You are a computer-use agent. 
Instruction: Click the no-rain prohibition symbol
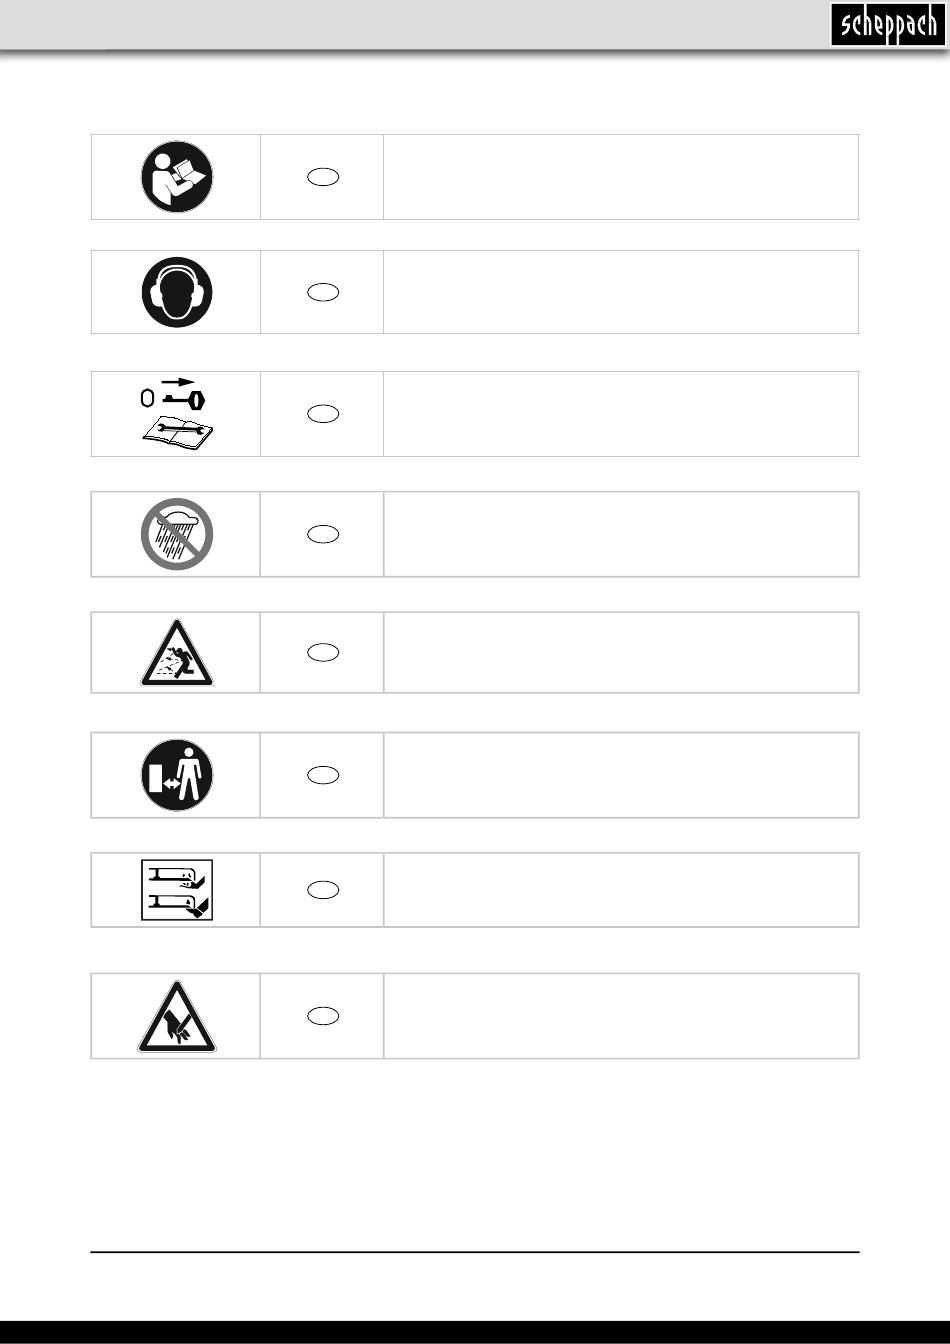[x=176, y=534]
